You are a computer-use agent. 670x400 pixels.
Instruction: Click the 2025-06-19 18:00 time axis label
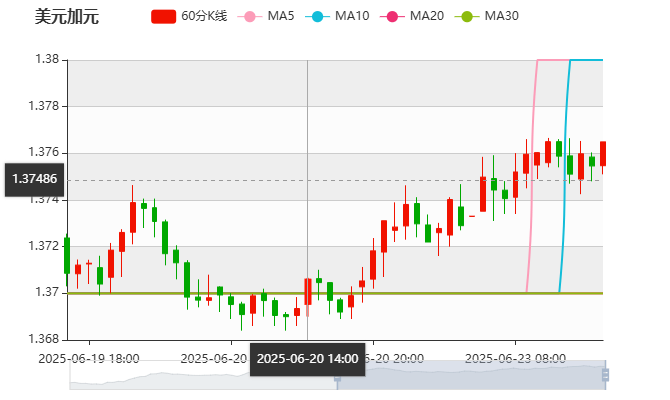(x=89, y=358)
